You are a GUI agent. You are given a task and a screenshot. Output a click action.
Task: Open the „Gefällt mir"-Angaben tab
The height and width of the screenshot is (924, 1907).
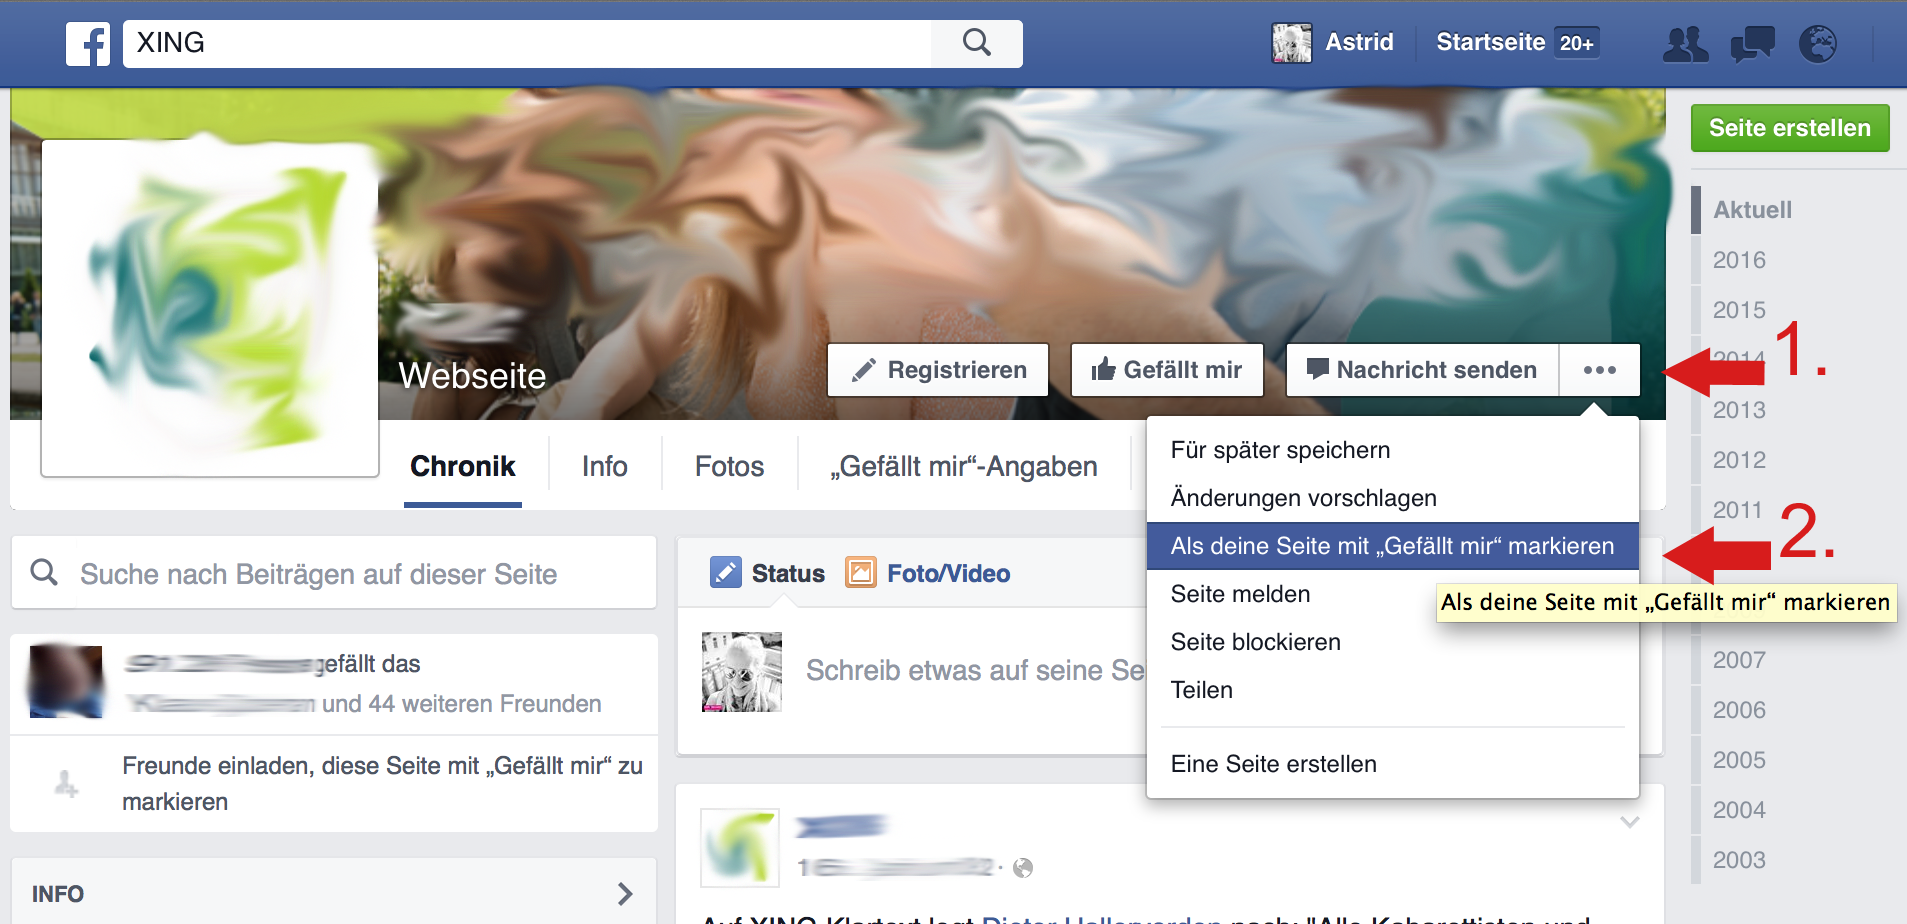tap(964, 466)
